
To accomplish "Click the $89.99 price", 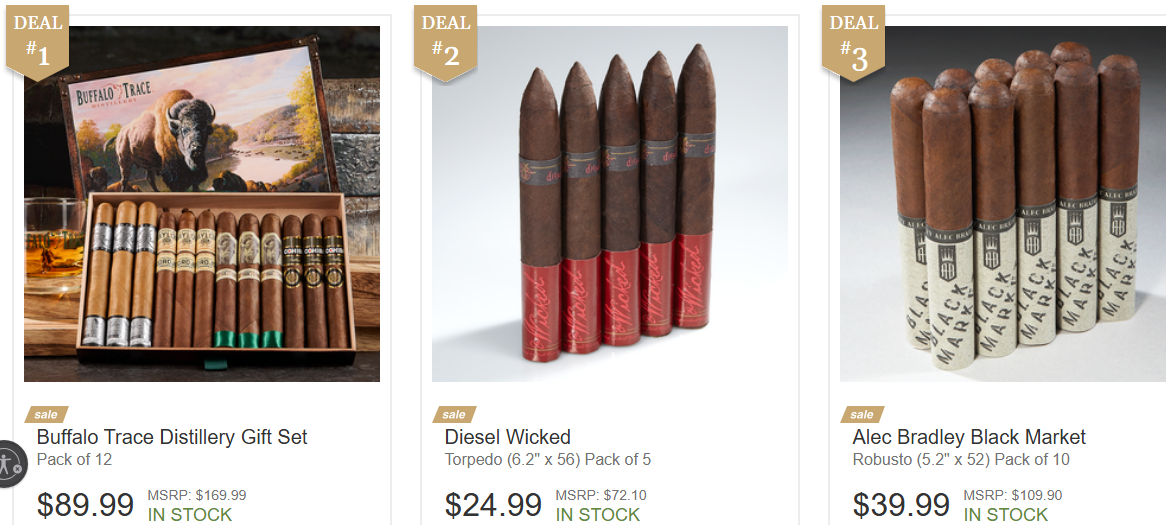I will (86, 505).
